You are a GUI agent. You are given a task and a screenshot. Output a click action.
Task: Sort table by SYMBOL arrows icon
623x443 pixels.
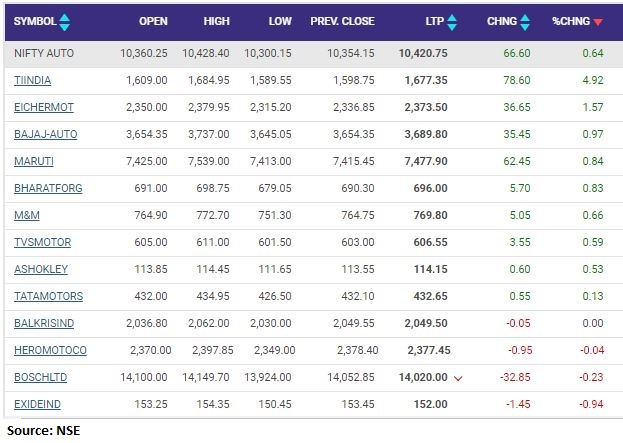65,21
